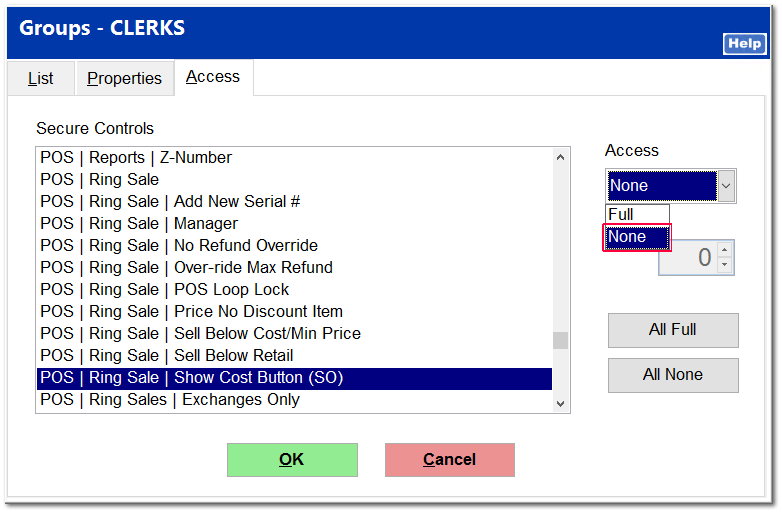782x513 pixels.
Task: Select POS | Reports | Z-Number entry
Action: (x=136, y=157)
